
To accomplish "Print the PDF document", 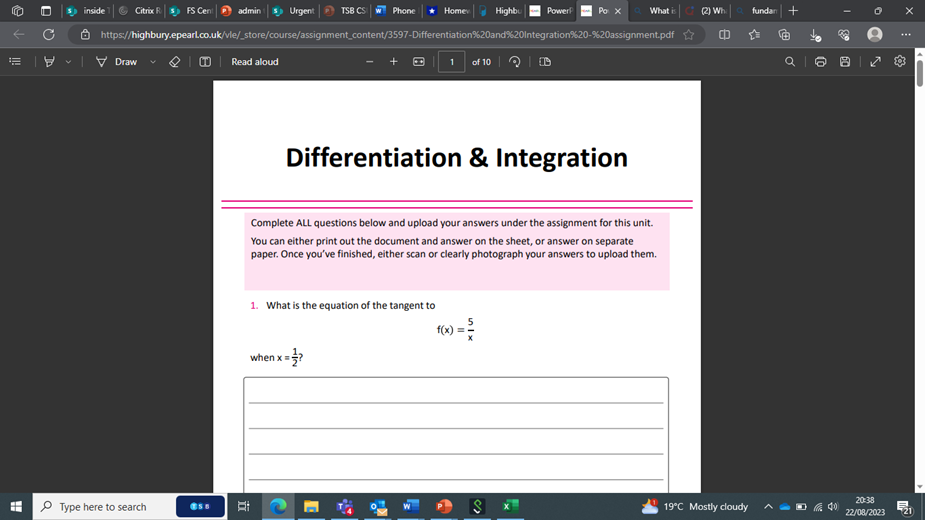I will pos(821,61).
